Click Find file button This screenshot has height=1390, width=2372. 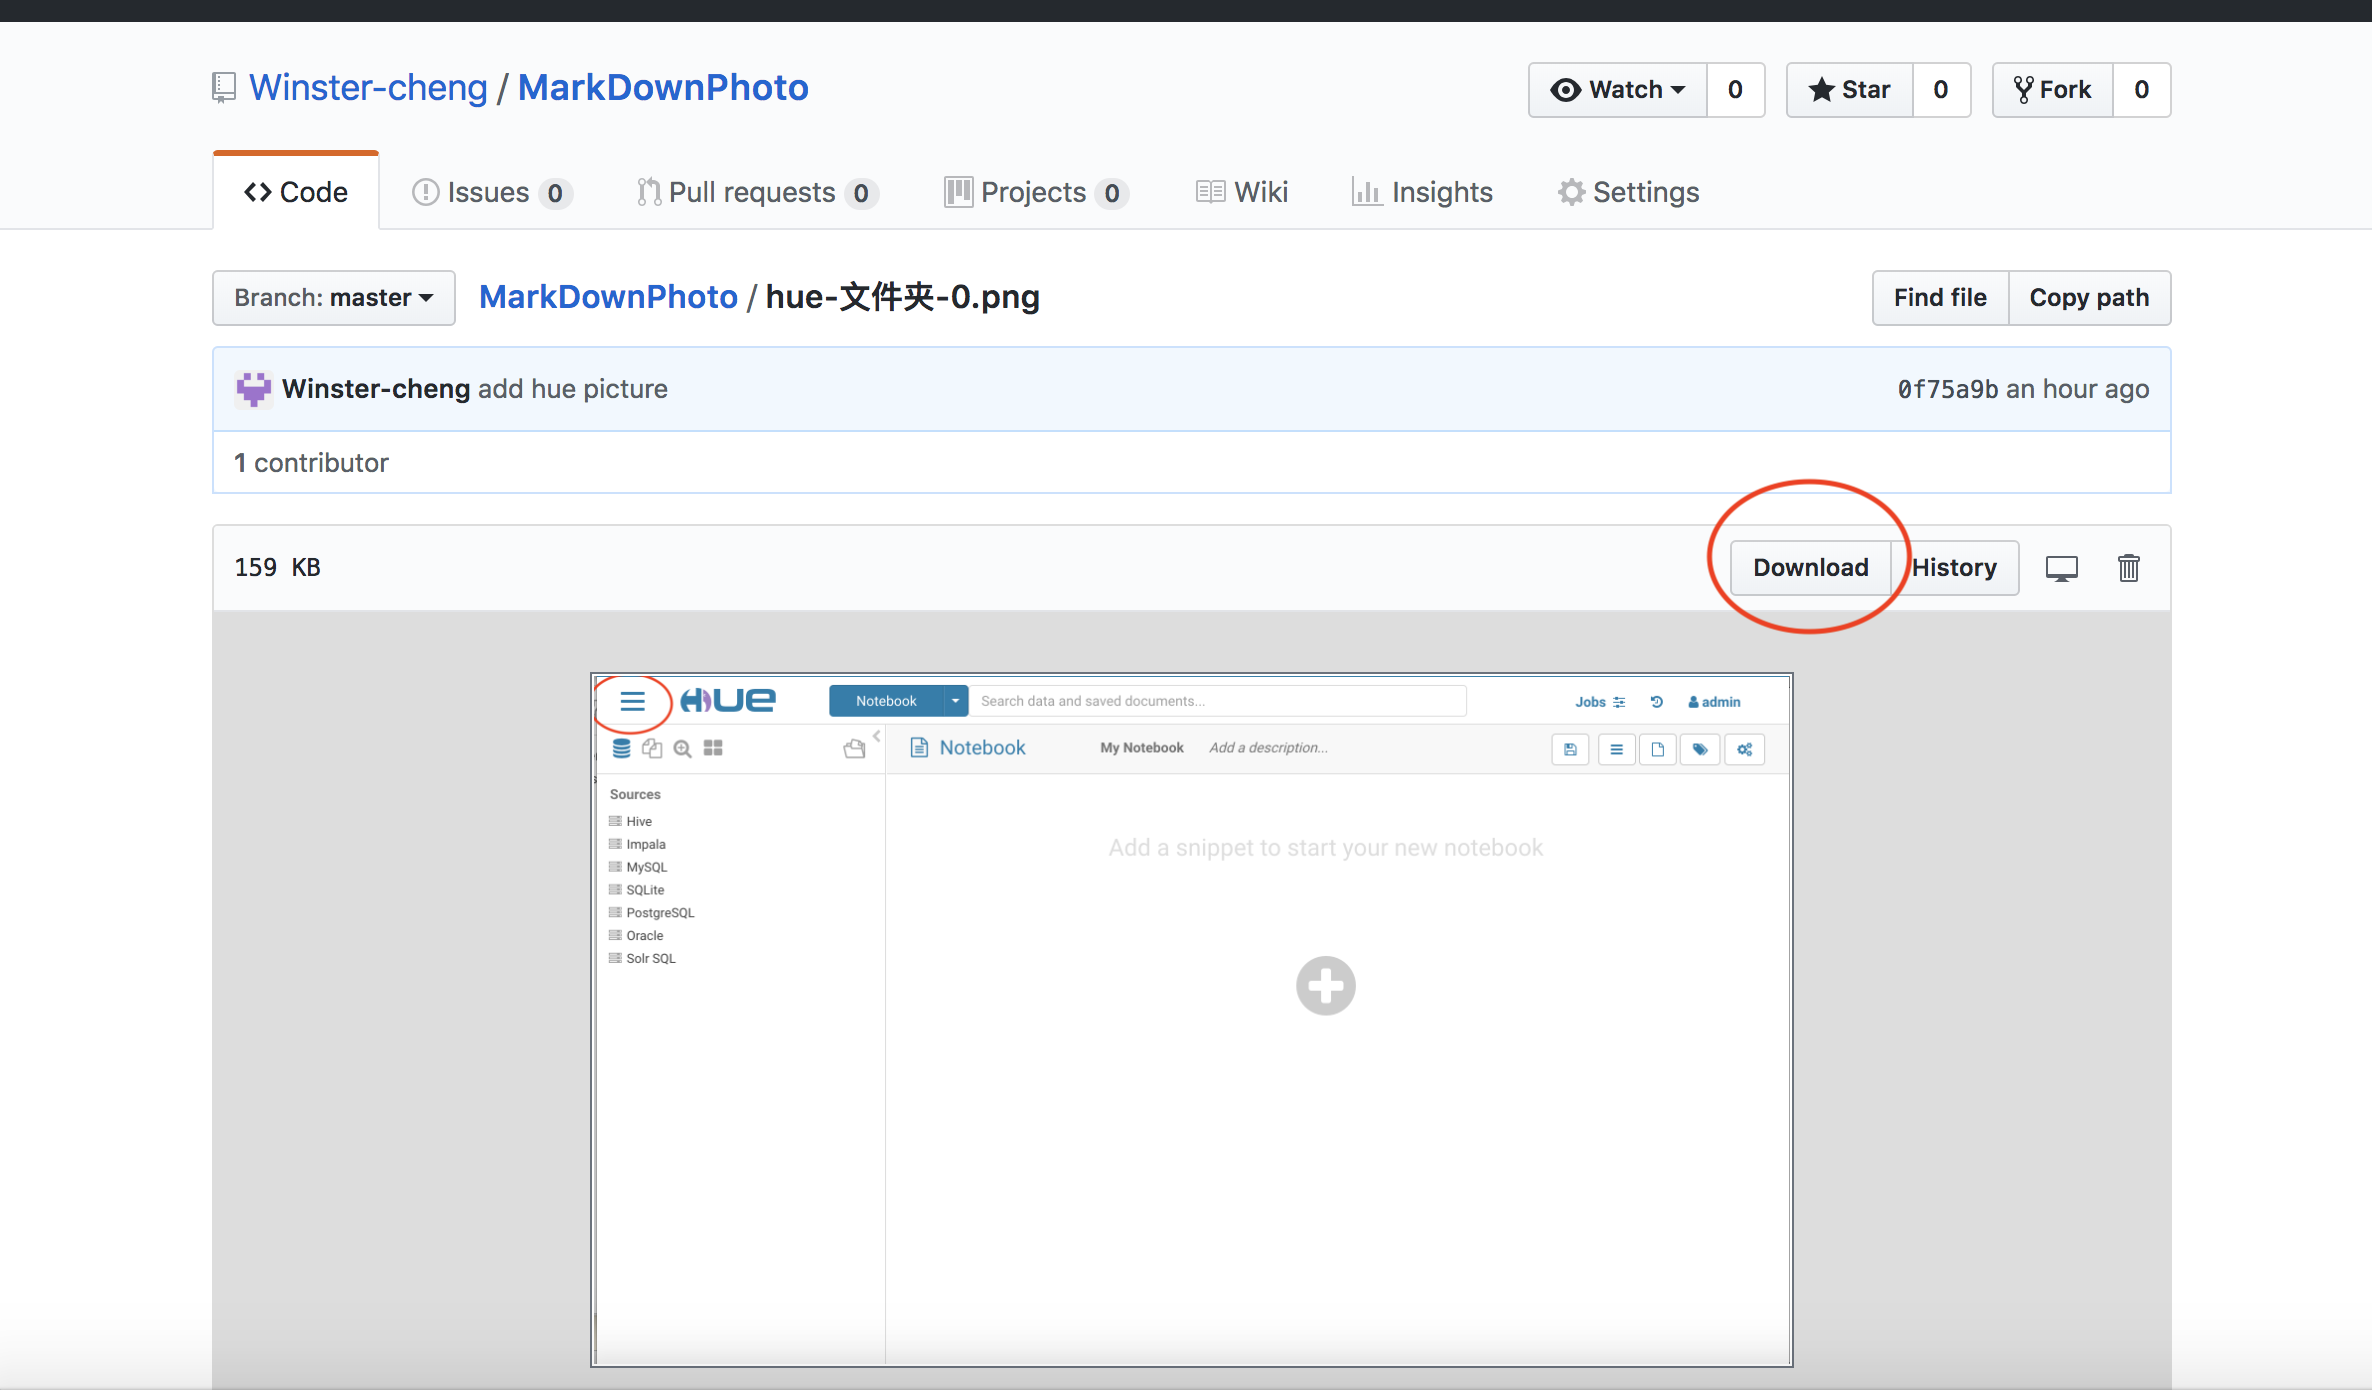pyautogui.click(x=1940, y=298)
